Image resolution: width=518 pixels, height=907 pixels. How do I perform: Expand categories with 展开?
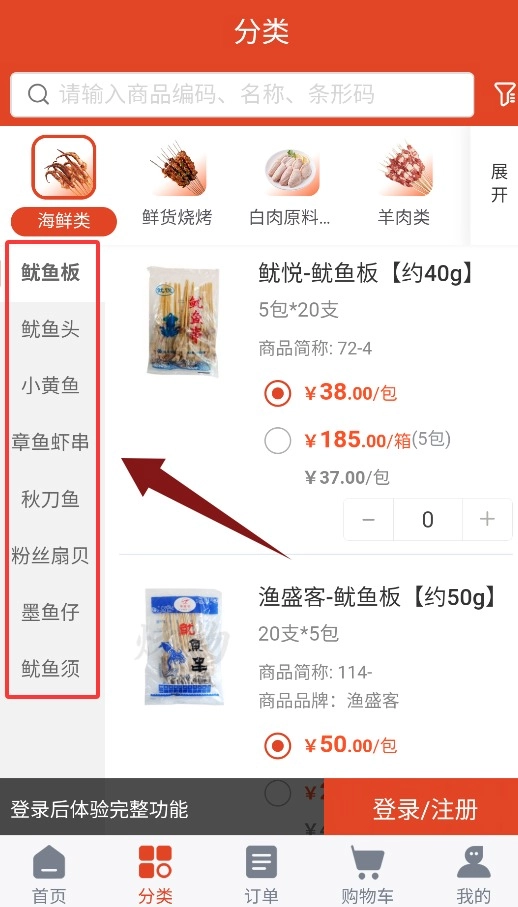(499, 183)
